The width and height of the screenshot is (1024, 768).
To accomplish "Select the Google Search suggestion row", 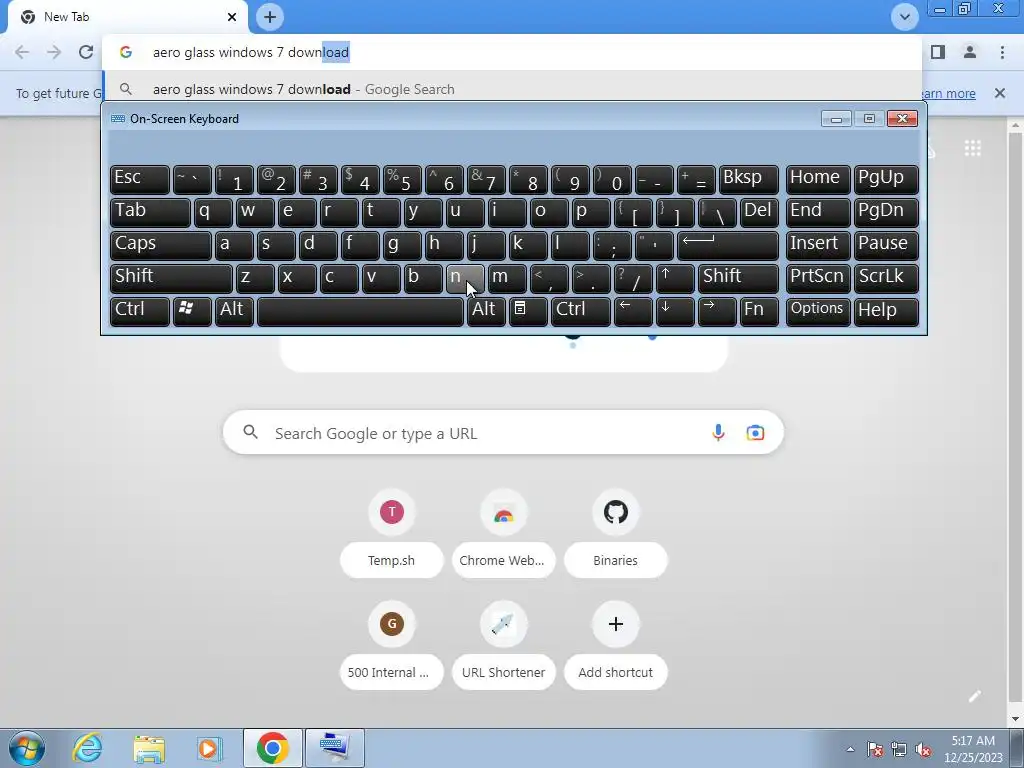I will pyautogui.click(x=513, y=89).
